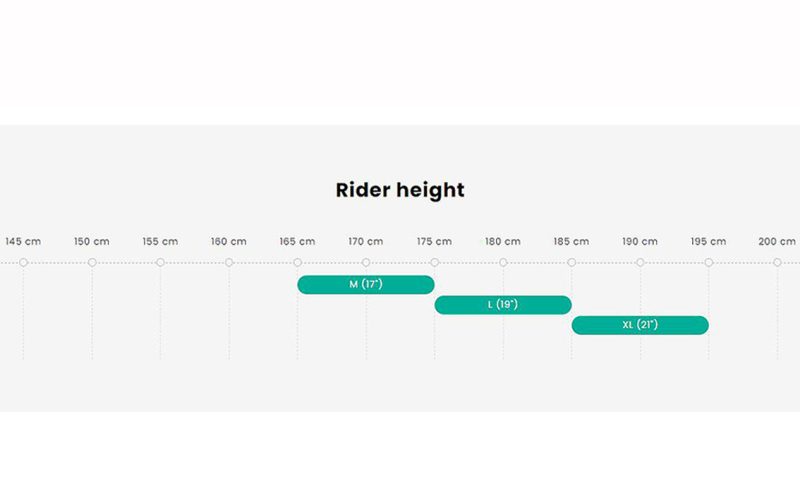800x500 pixels.
Task: Click the 165 cm circle marker
Action: click(297, 262)
